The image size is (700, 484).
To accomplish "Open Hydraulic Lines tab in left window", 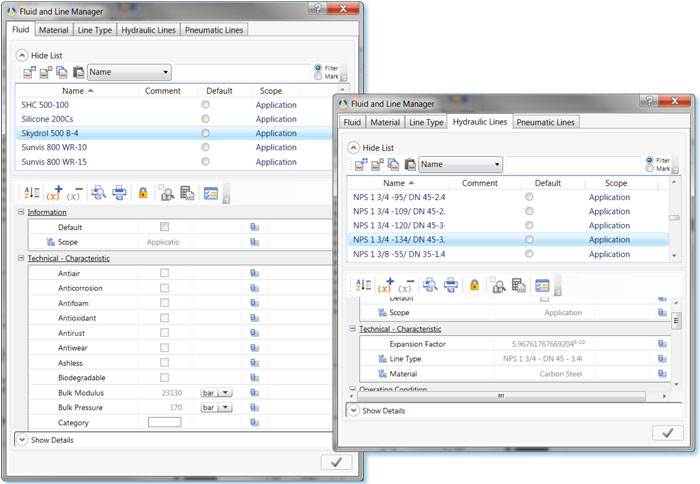I will click(149, 30).
